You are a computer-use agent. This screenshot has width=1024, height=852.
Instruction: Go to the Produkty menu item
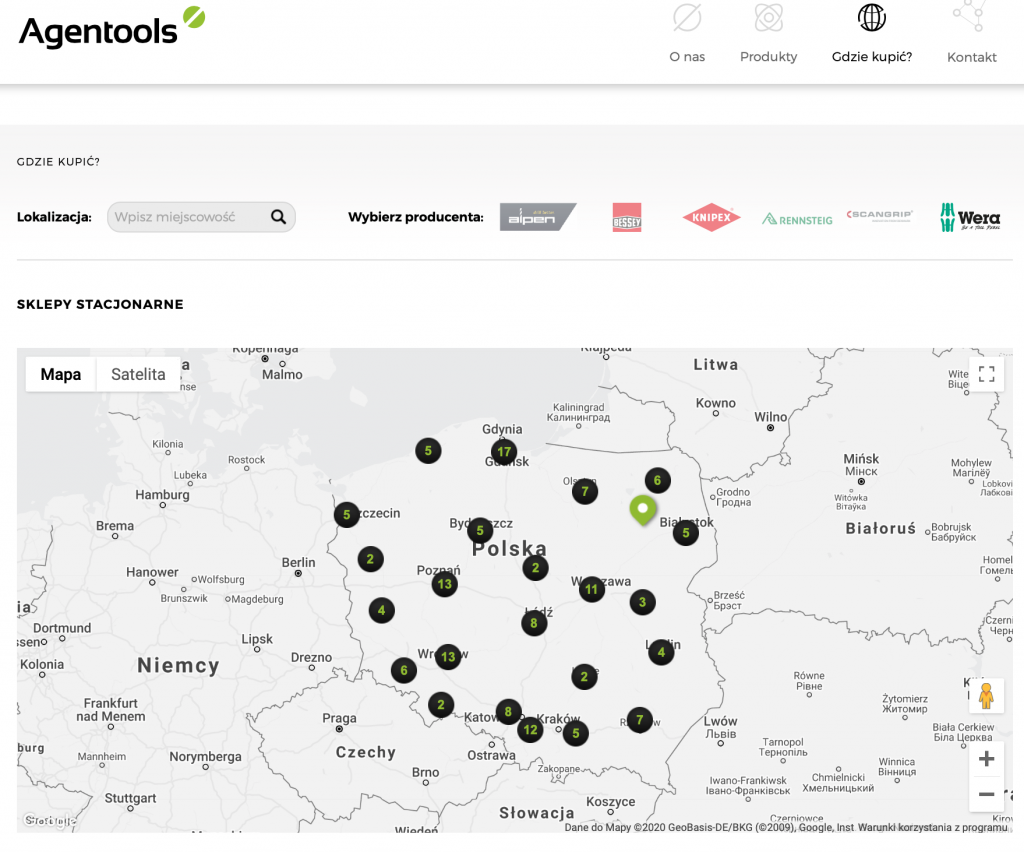pos(769,34)
